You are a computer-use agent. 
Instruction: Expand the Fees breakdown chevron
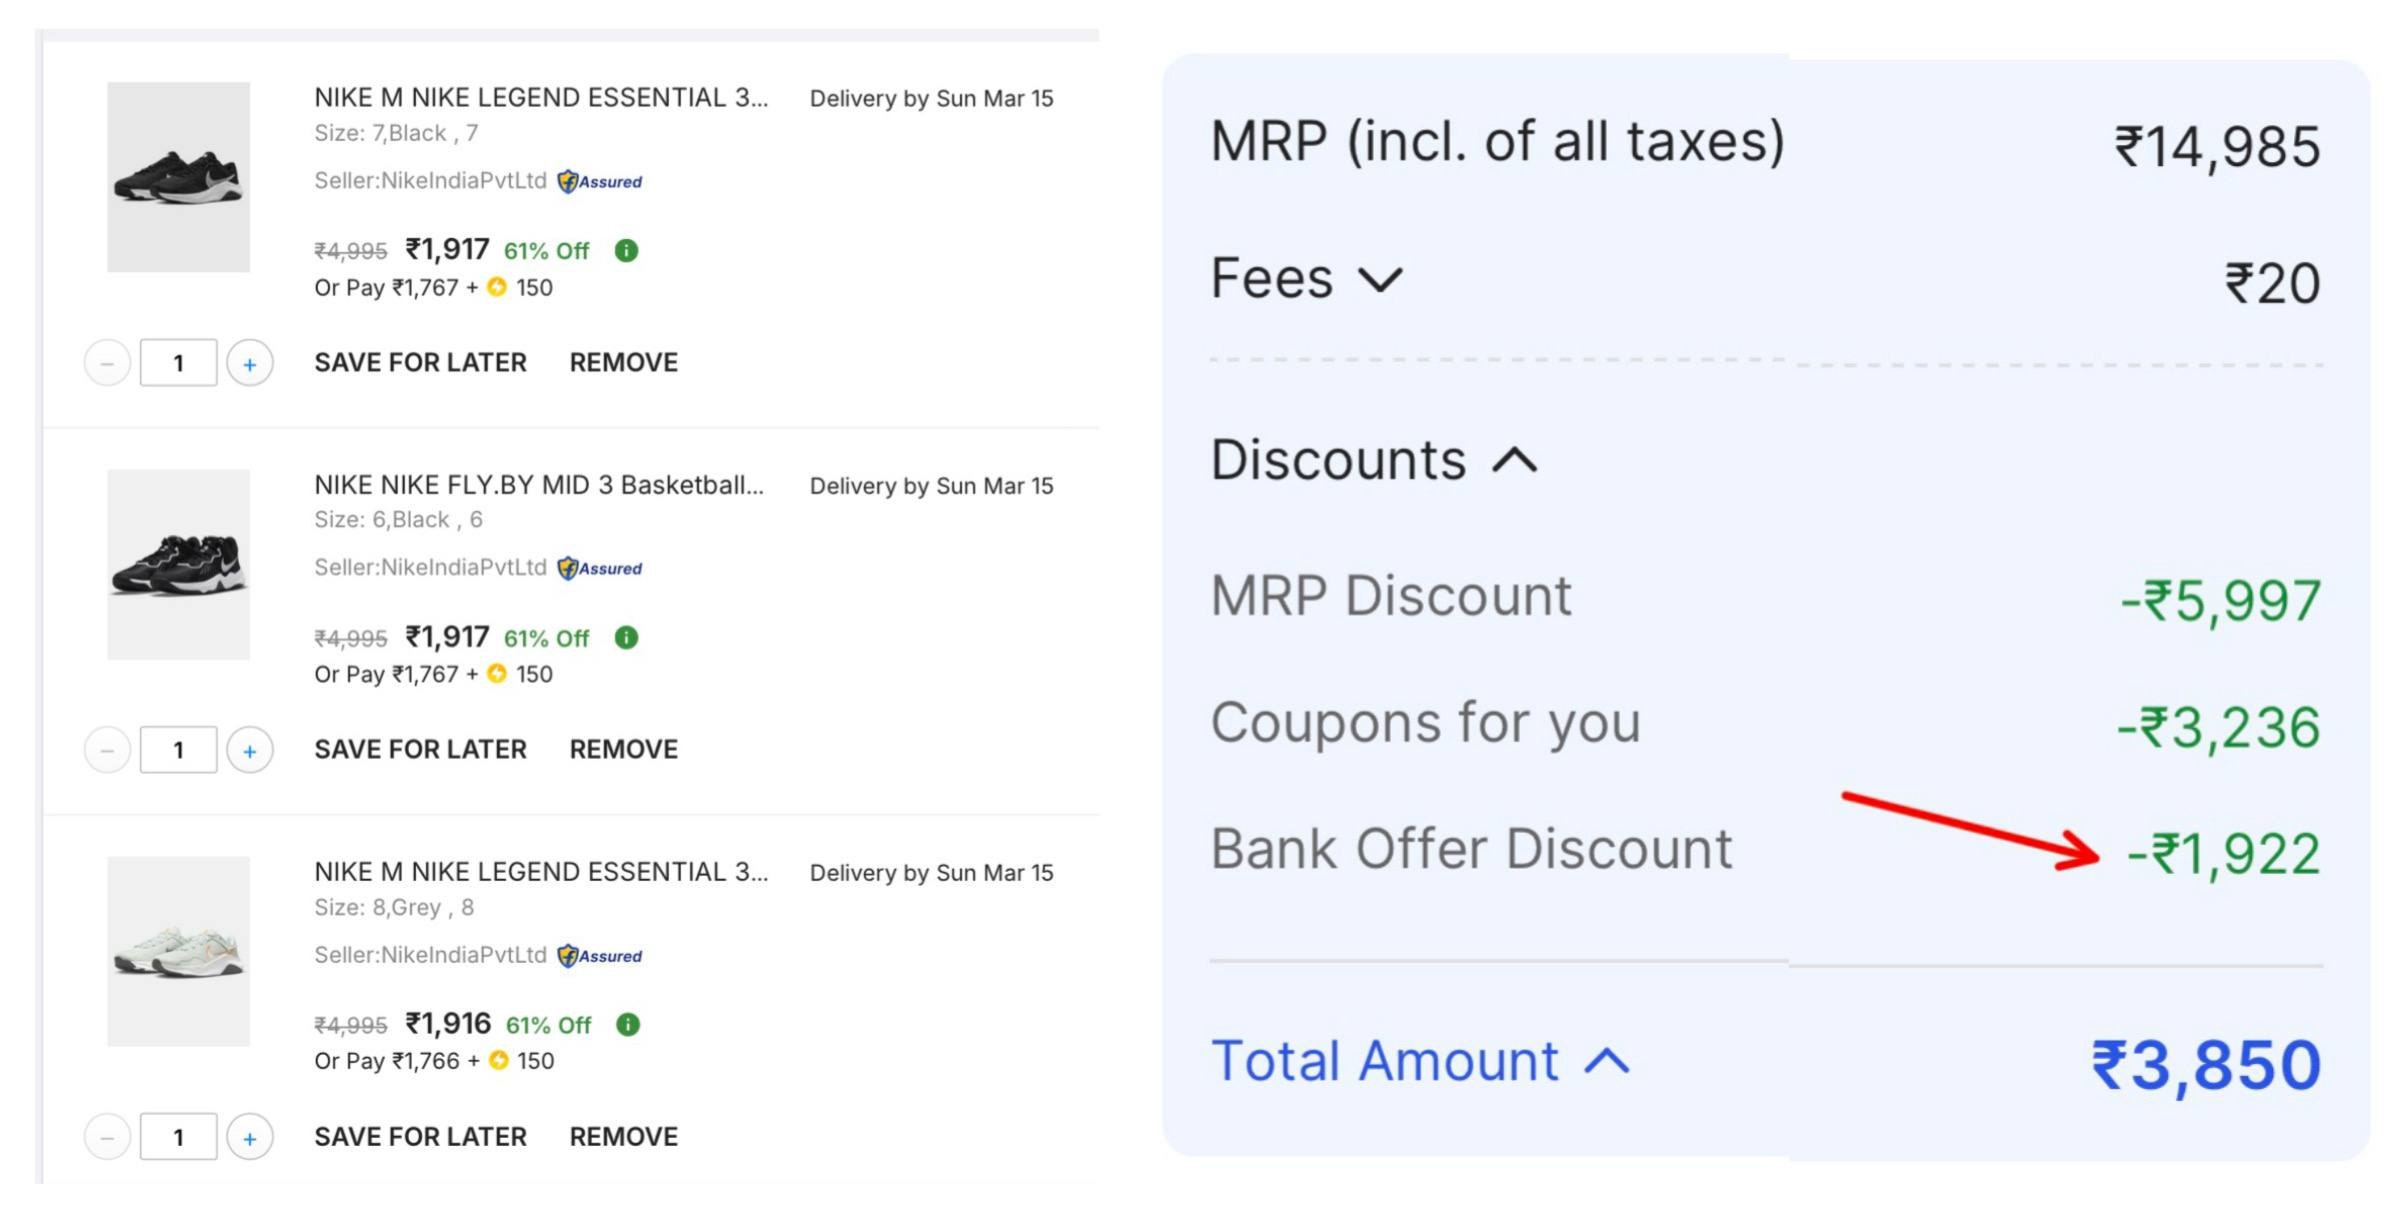pyautogui.click(x=1381, y=280)
